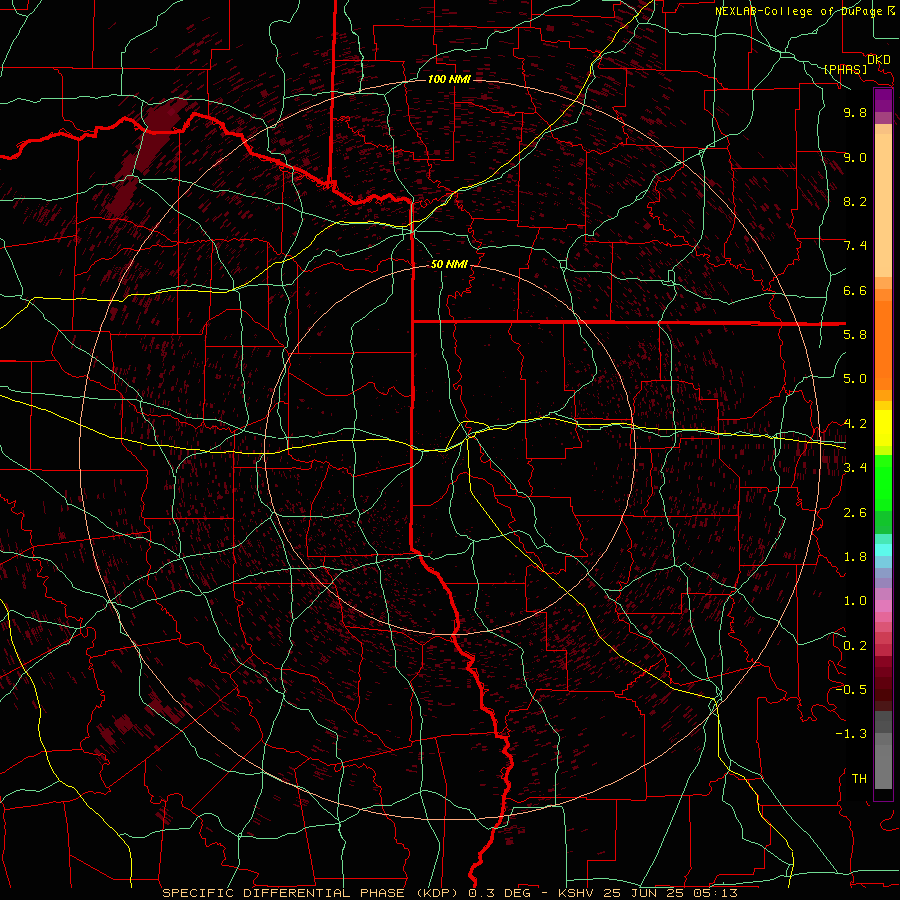This screenshot has width=900, height=900.
Task: Pick the yellow band in color scale
Action: click(883, 428)
